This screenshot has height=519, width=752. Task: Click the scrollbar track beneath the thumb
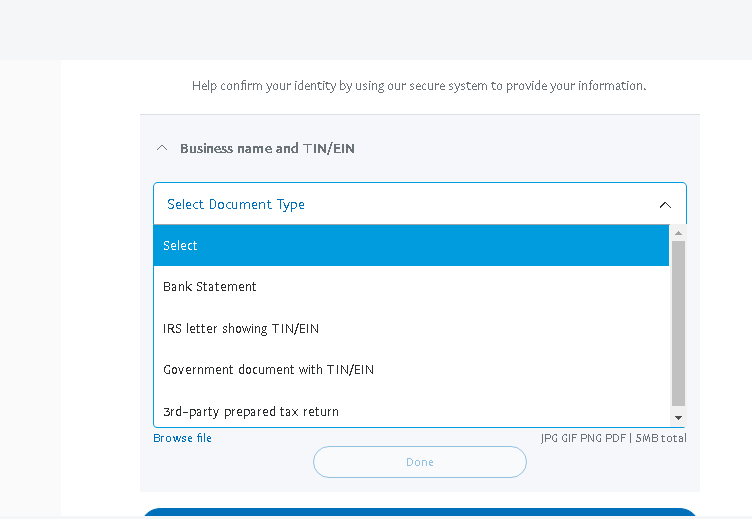(x=678, y=407)
